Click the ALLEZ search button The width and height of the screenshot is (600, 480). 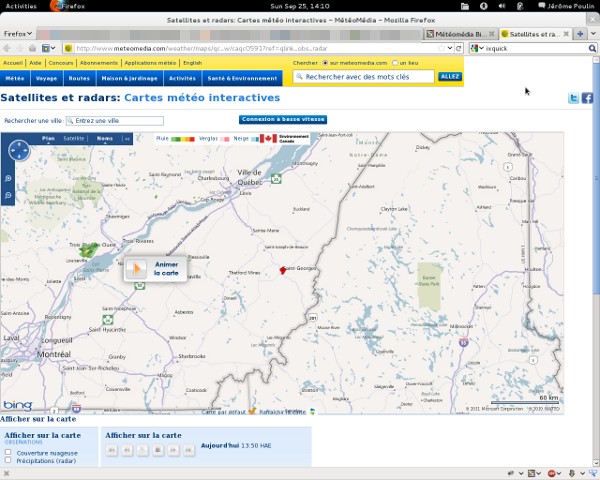(x=450, y=76)
